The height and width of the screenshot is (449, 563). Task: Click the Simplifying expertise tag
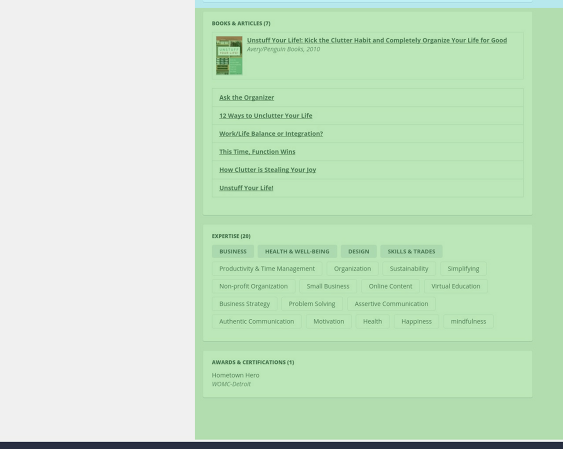coord(463,268)
